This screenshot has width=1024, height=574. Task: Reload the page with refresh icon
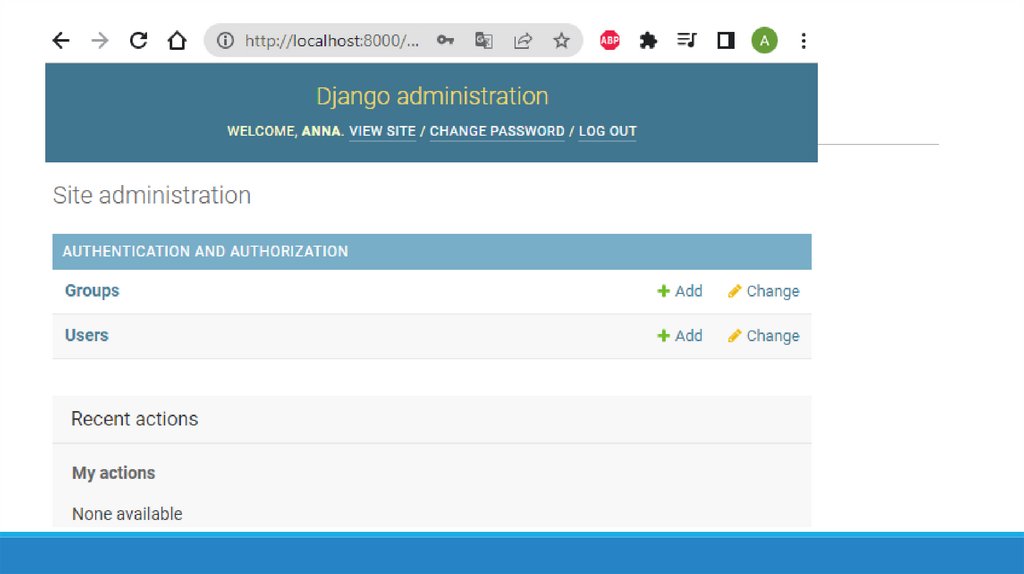(x=138, y=40)
